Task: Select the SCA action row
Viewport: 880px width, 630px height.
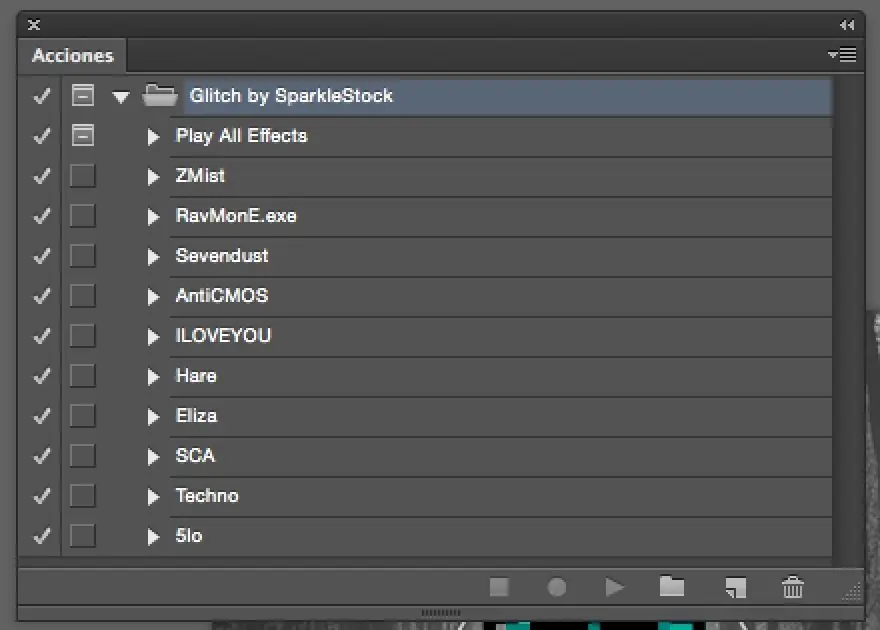Action: (501, 456)
